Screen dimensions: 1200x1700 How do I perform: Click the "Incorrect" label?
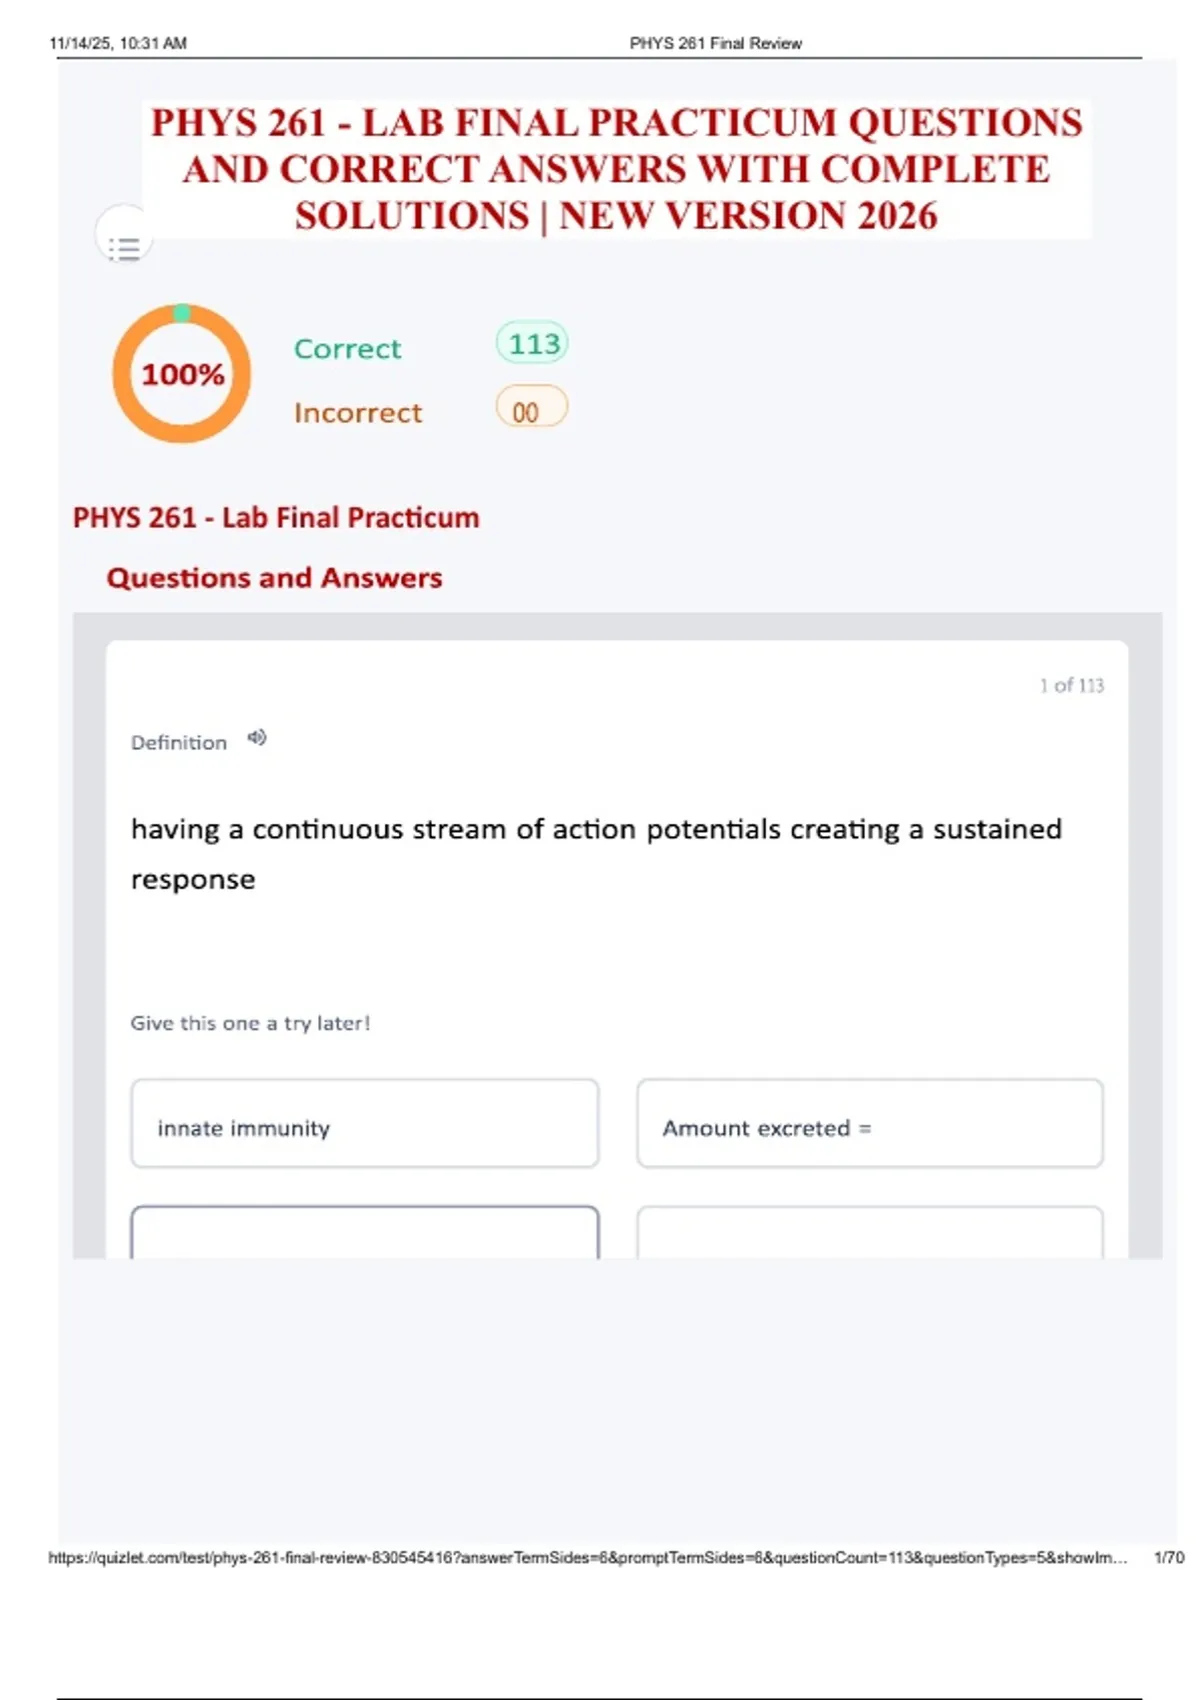[358, 412]
